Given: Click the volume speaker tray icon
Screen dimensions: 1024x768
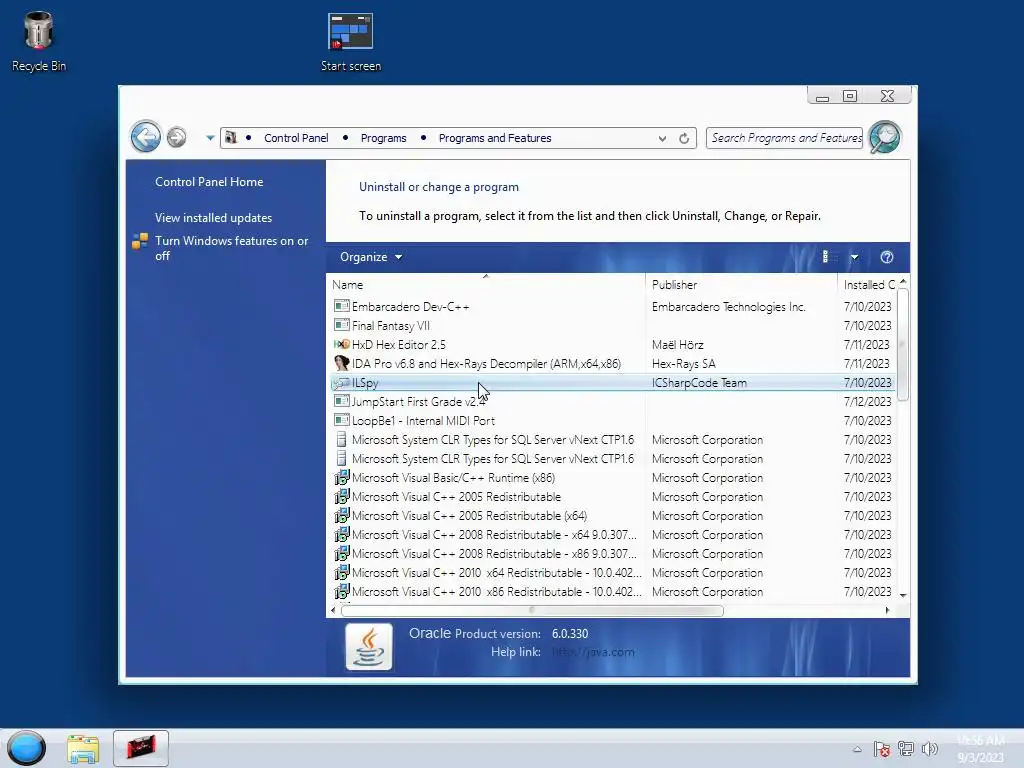Looking at the screenshot, I should (930, 748).
